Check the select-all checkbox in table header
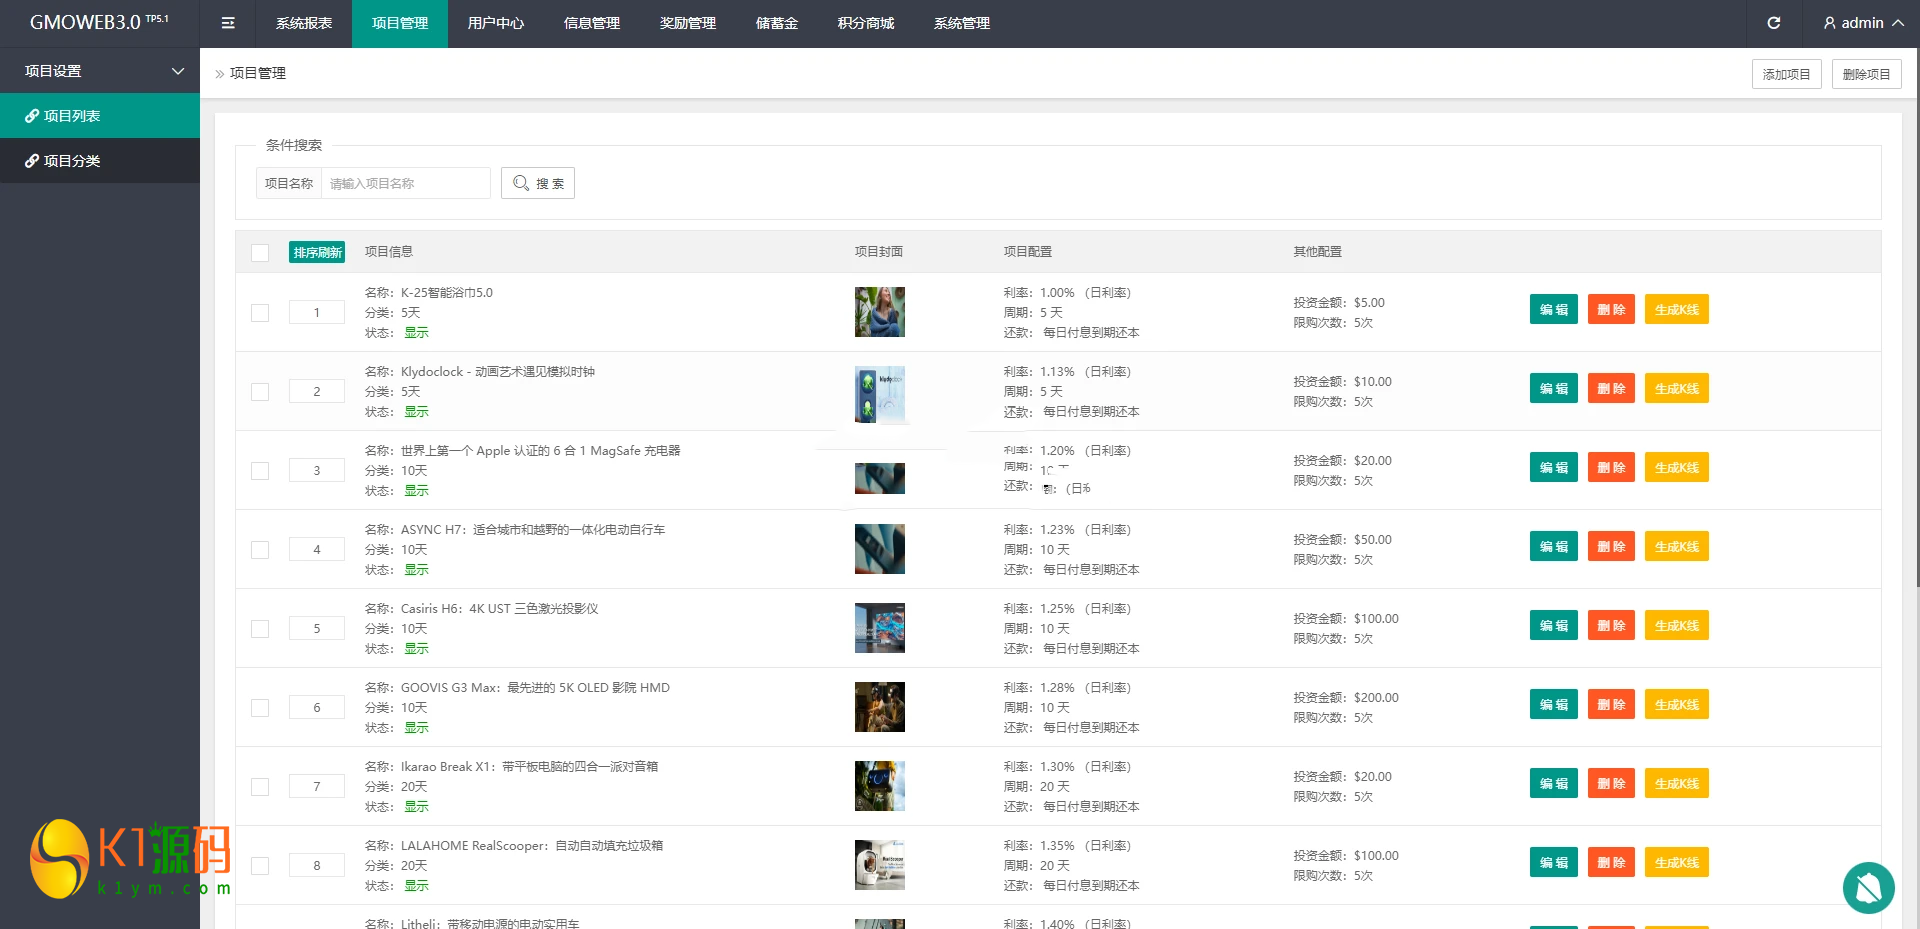The width and height of the screenshot is (1920, 929). (x=260, y=253)
